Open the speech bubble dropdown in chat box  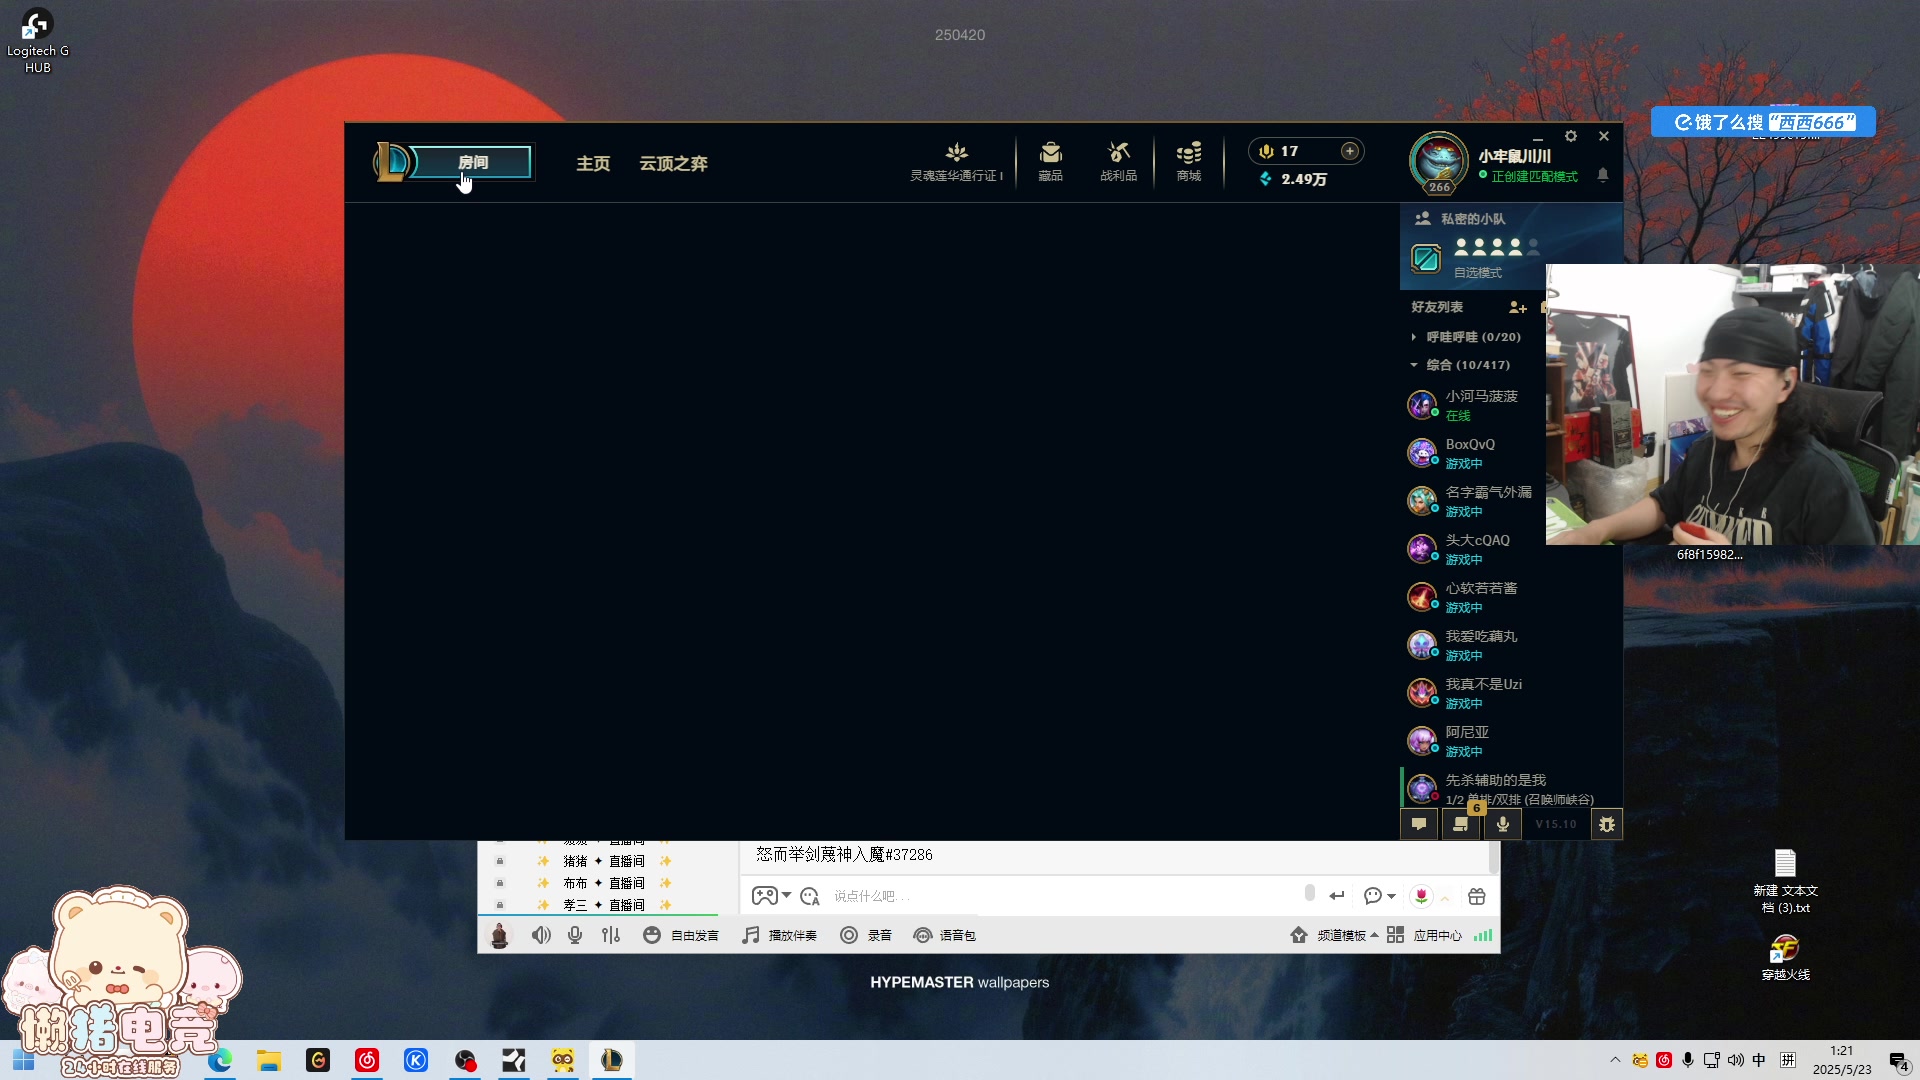point(1379,896)
